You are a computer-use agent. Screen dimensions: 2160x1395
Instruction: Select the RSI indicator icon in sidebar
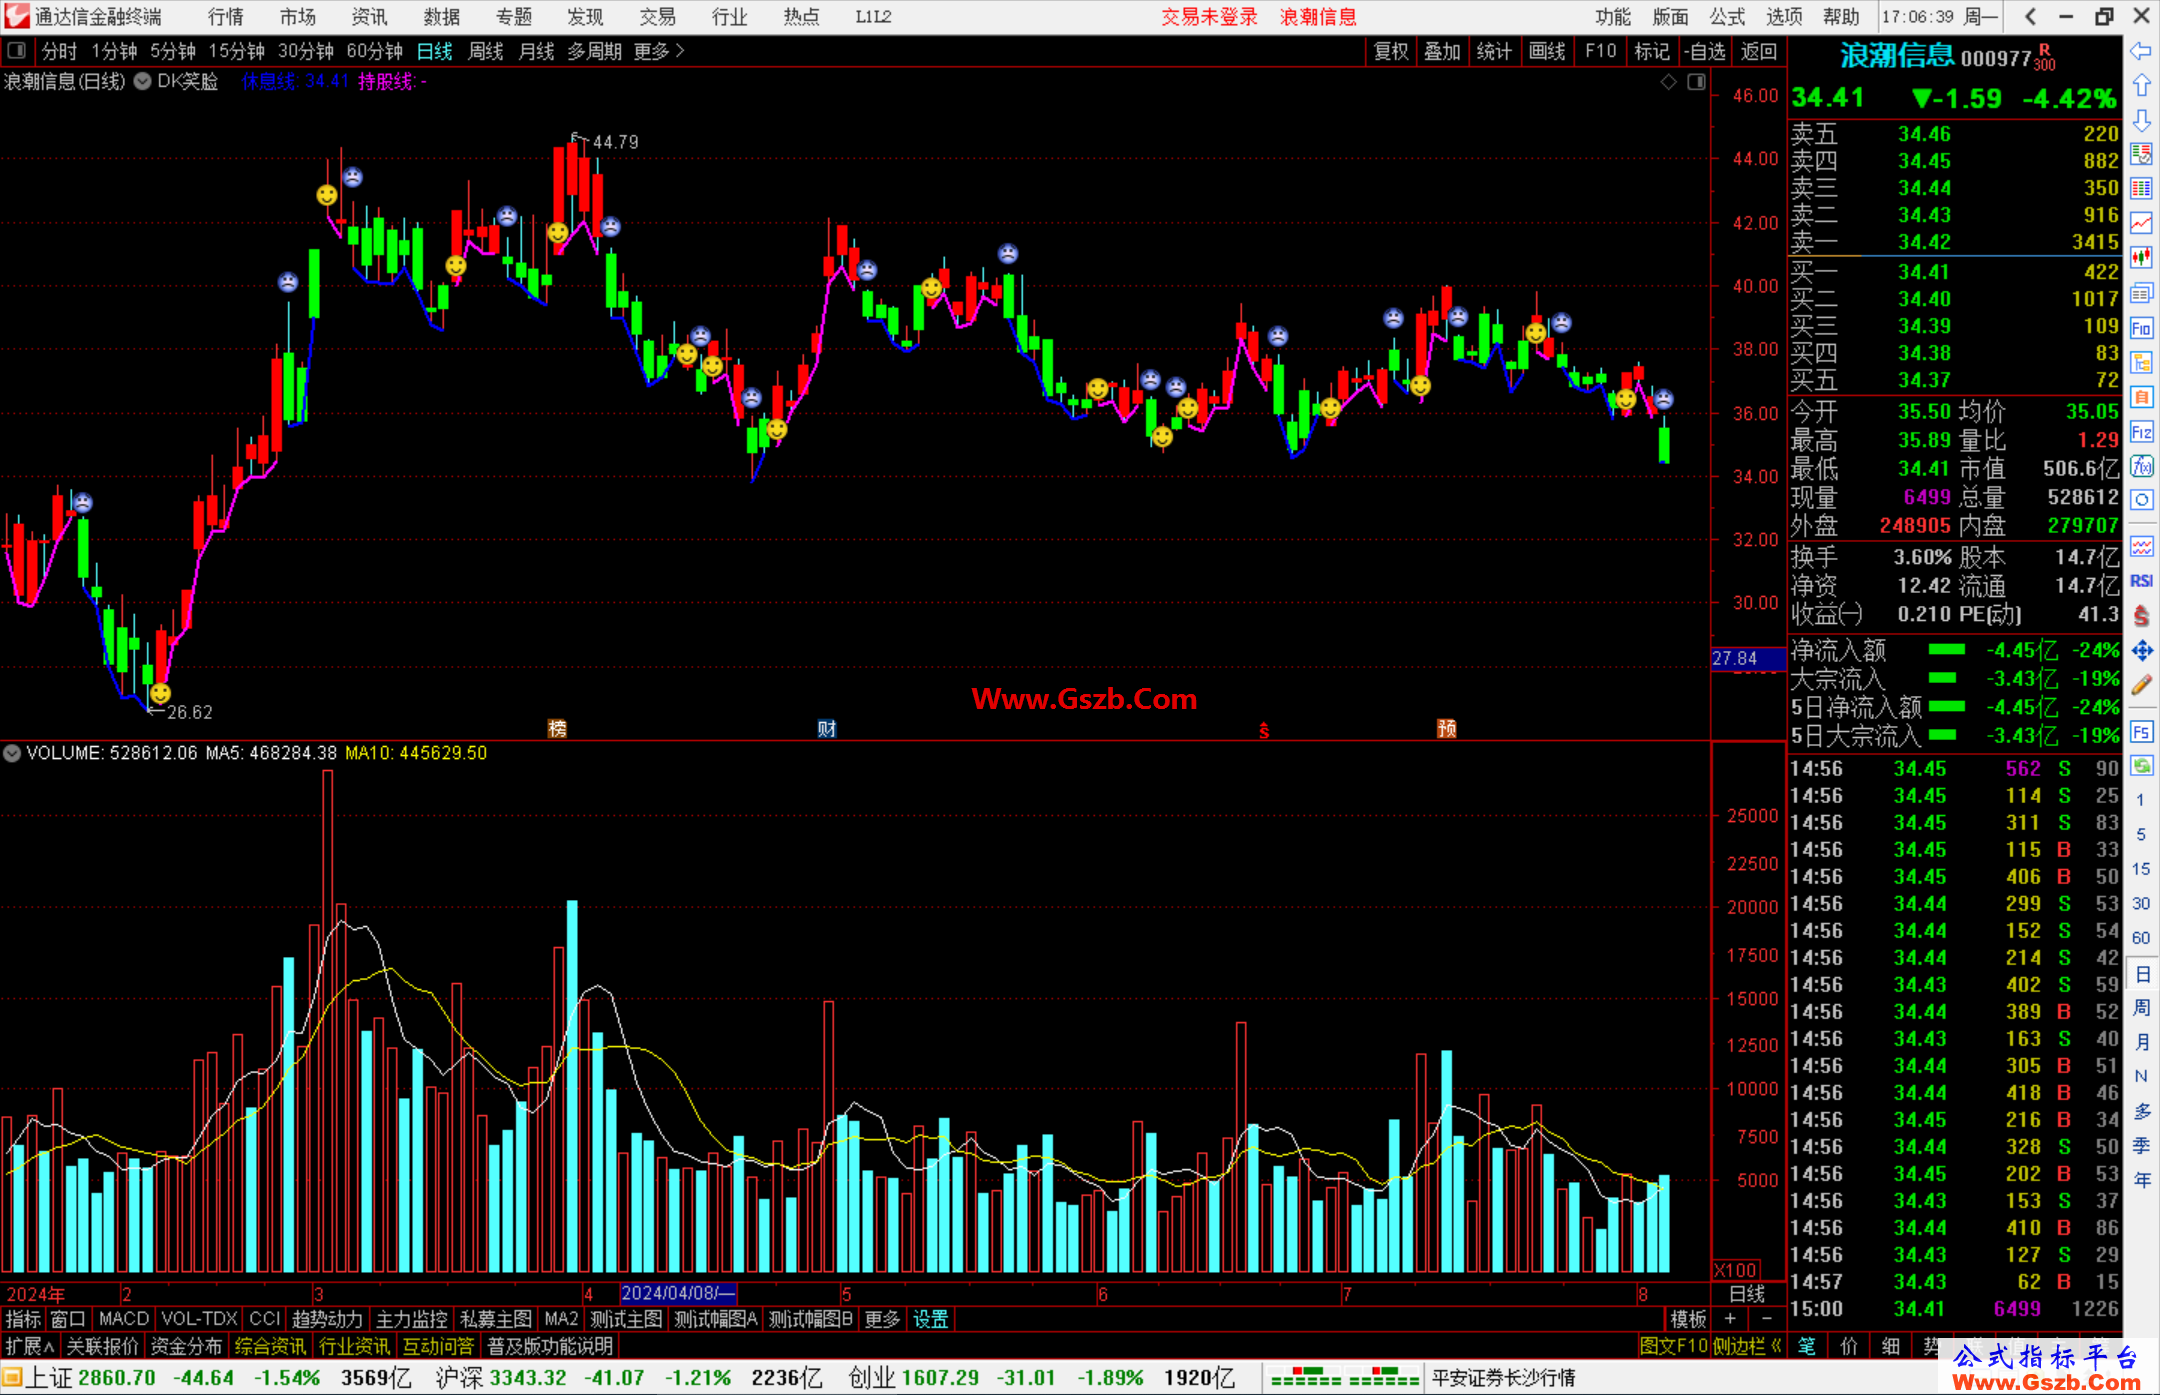(2141, 581)
